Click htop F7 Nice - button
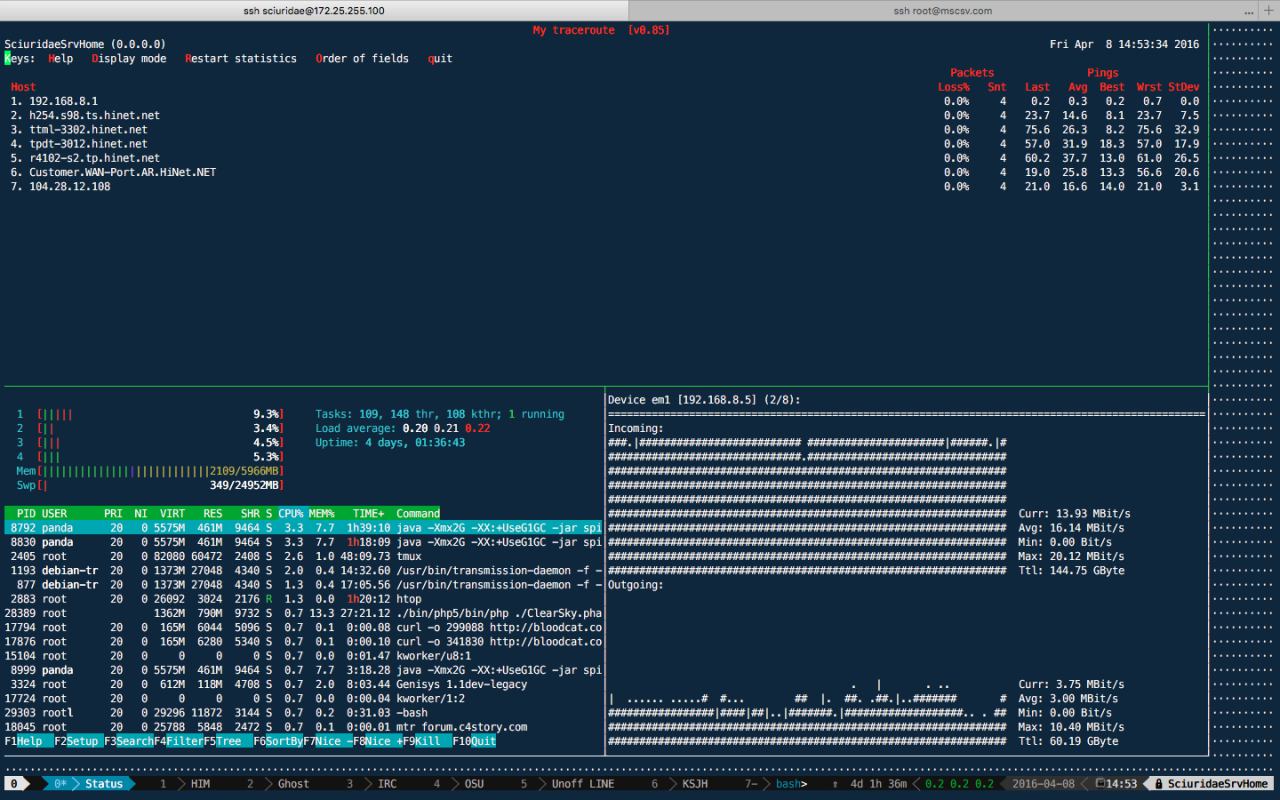1280x800 pixels. 328,741
